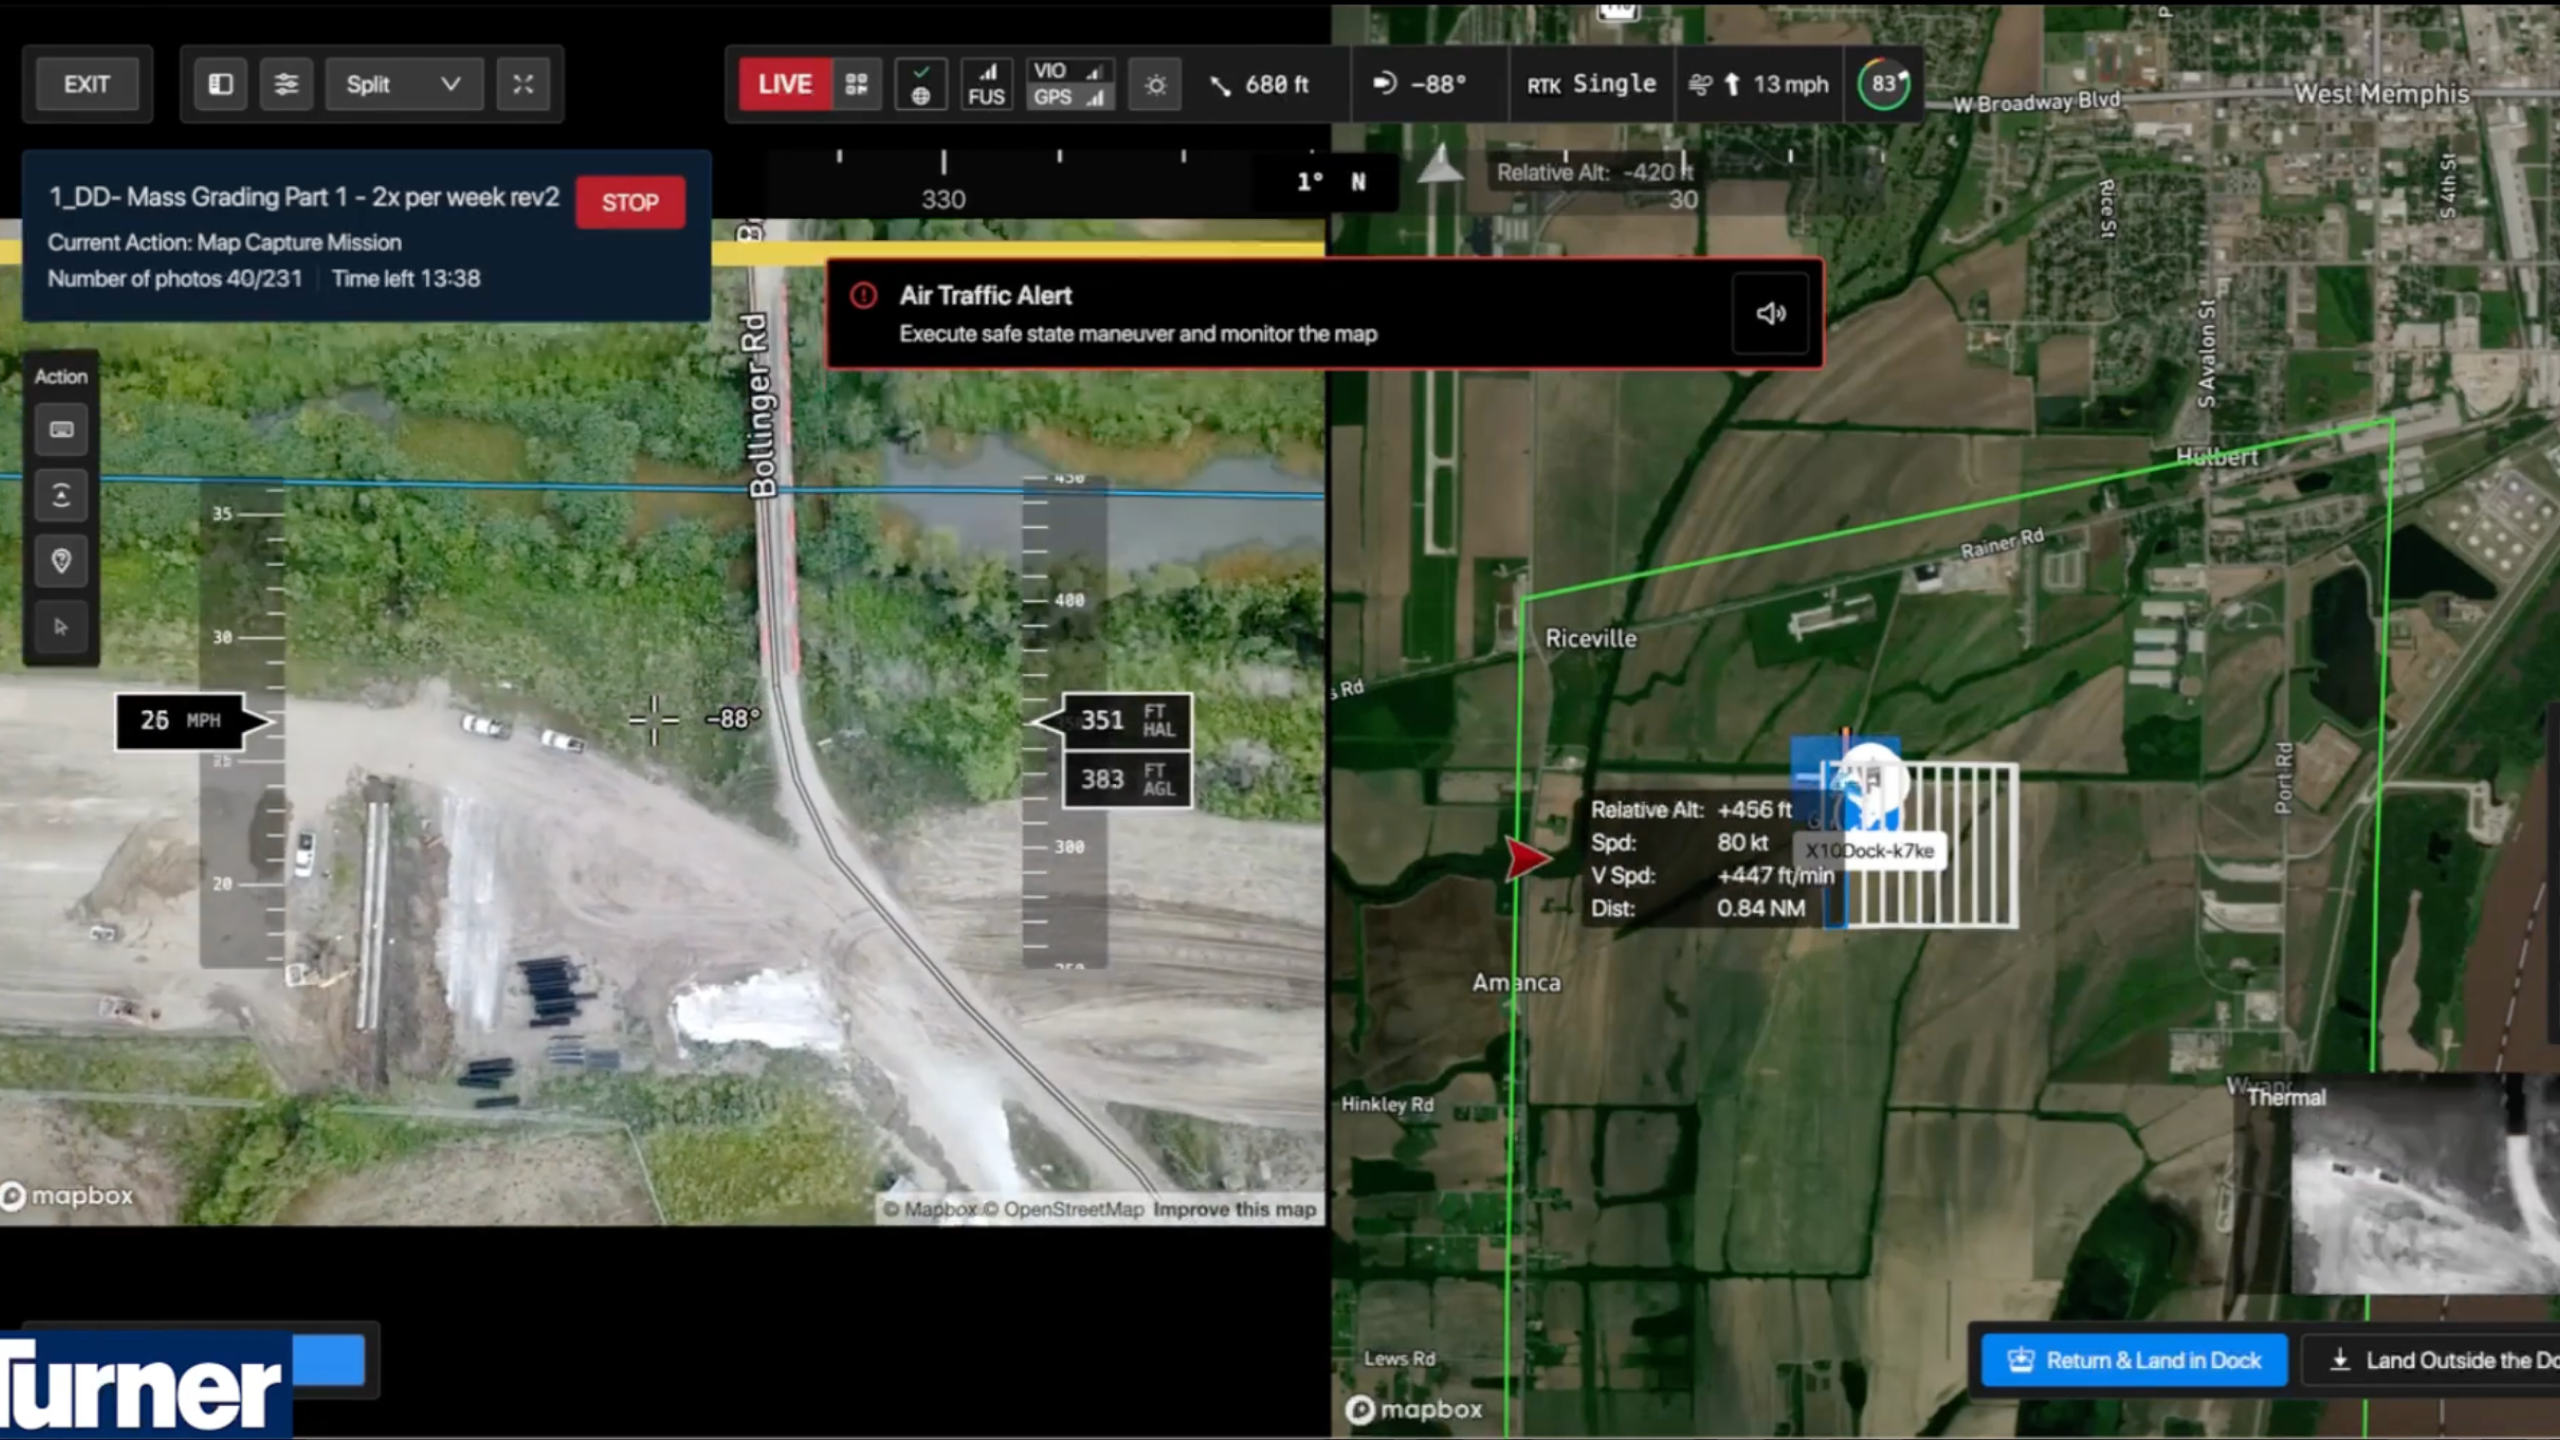Exit the live flight view
This screenshot has height=1440, width=2560.
(87, 84)
